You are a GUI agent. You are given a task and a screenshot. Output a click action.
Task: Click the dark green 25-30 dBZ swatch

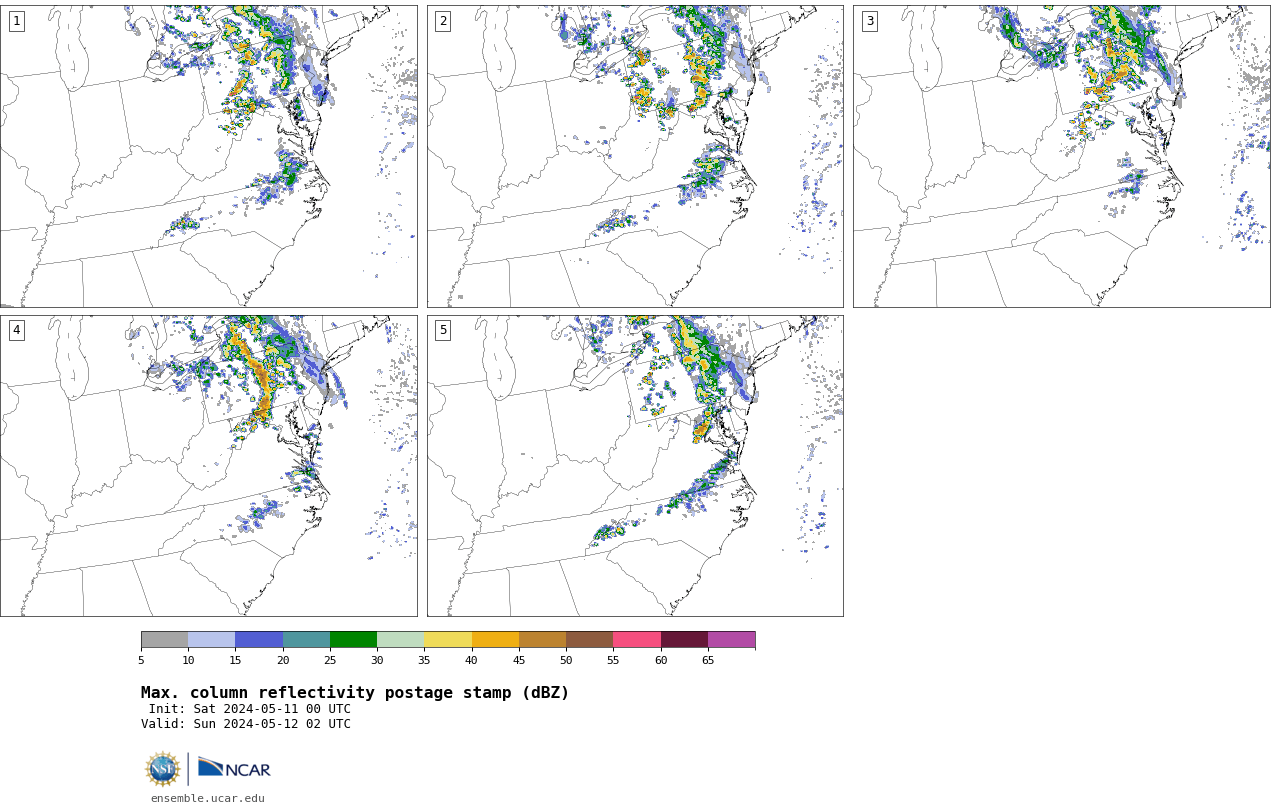(x=354, y=640)
